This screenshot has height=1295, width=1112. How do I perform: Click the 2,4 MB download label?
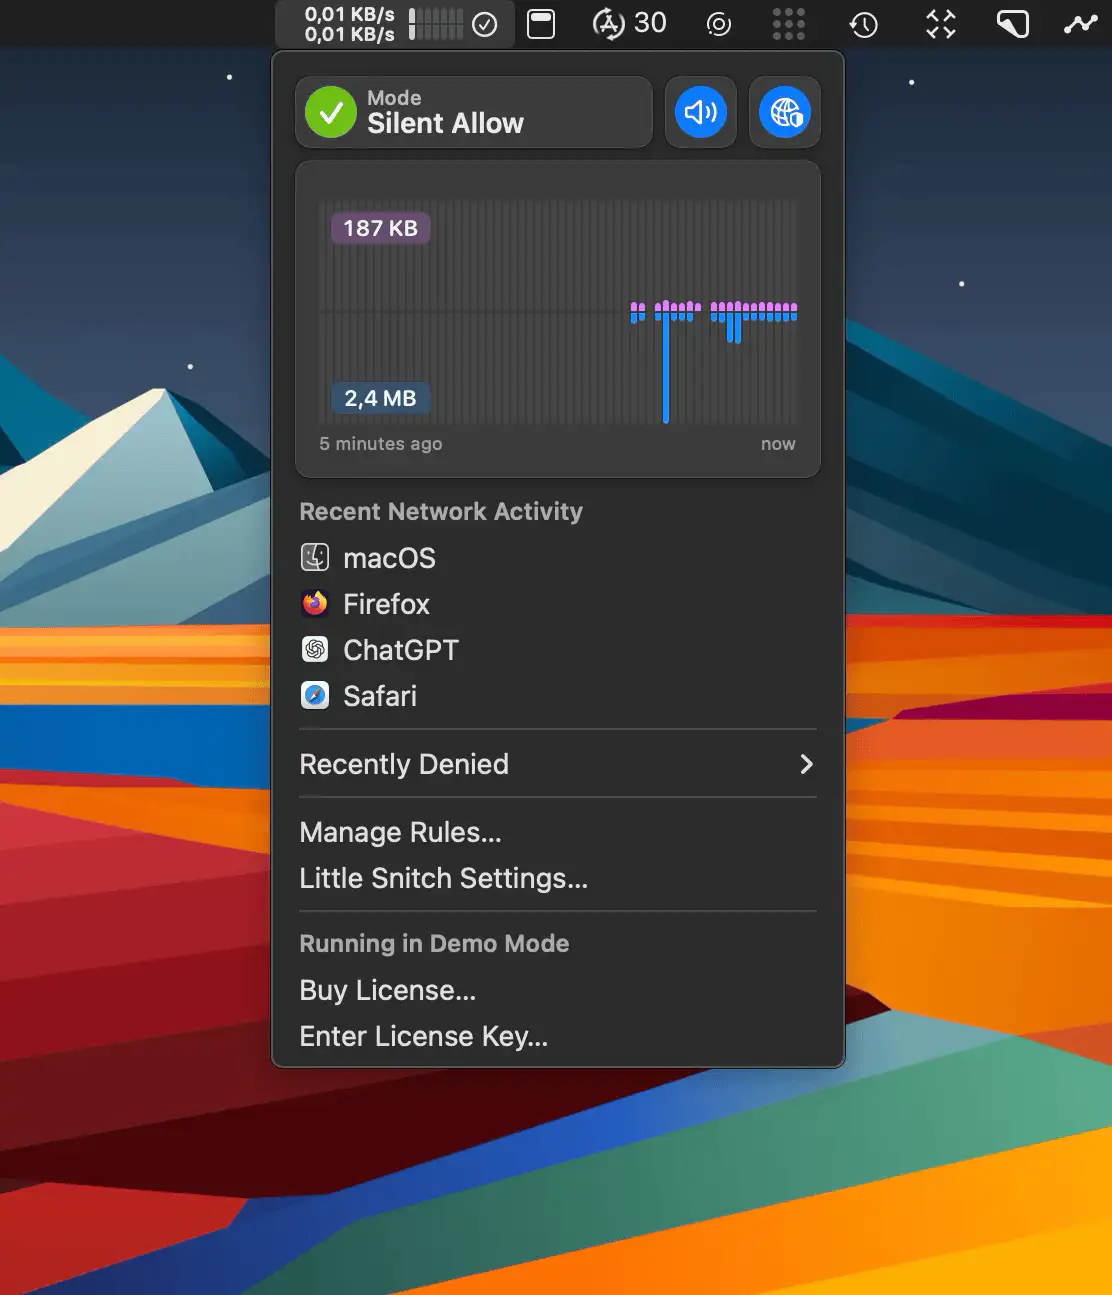(380, 398)
